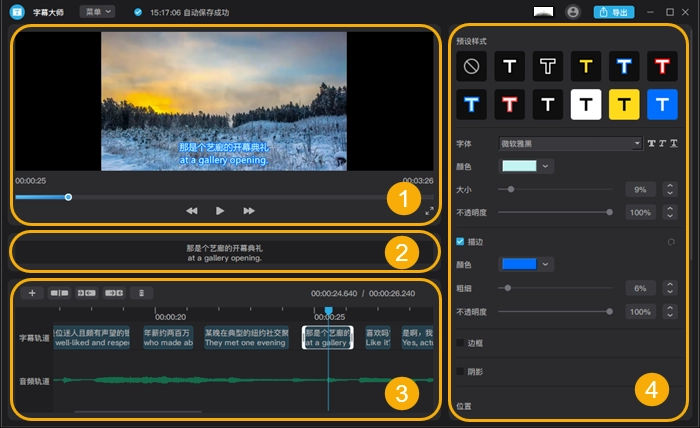Enter fullscreen preview with the expand icon
Image resolution: width=700 pixels, height=428 pixels.
[x=430, y=211]
